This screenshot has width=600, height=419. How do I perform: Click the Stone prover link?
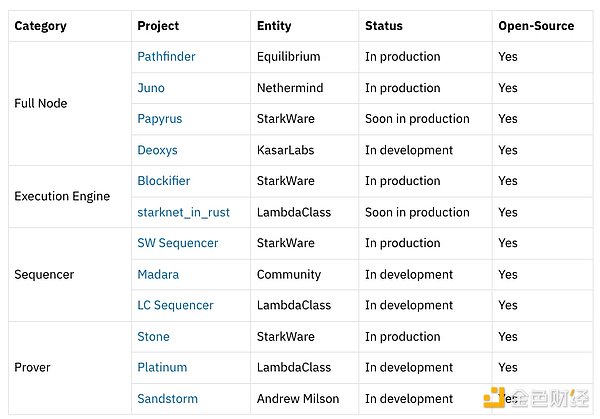point(153,337)
